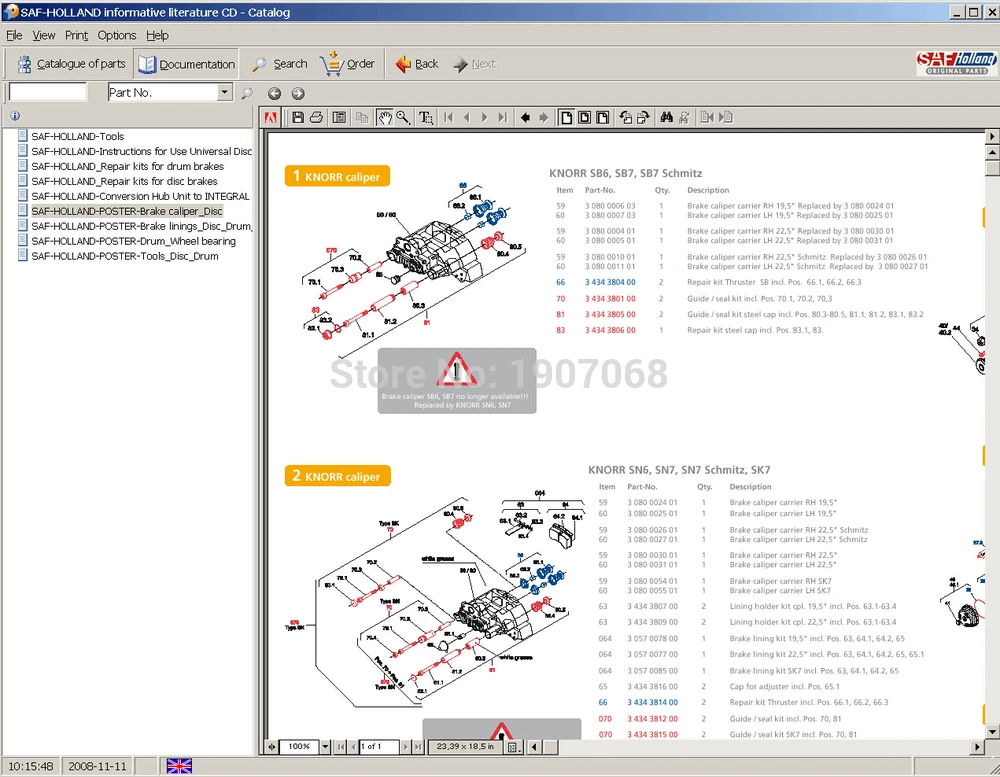The image size is (1000, 777).
Task: Go to first page in PDF toolbar
Action: 448,117
